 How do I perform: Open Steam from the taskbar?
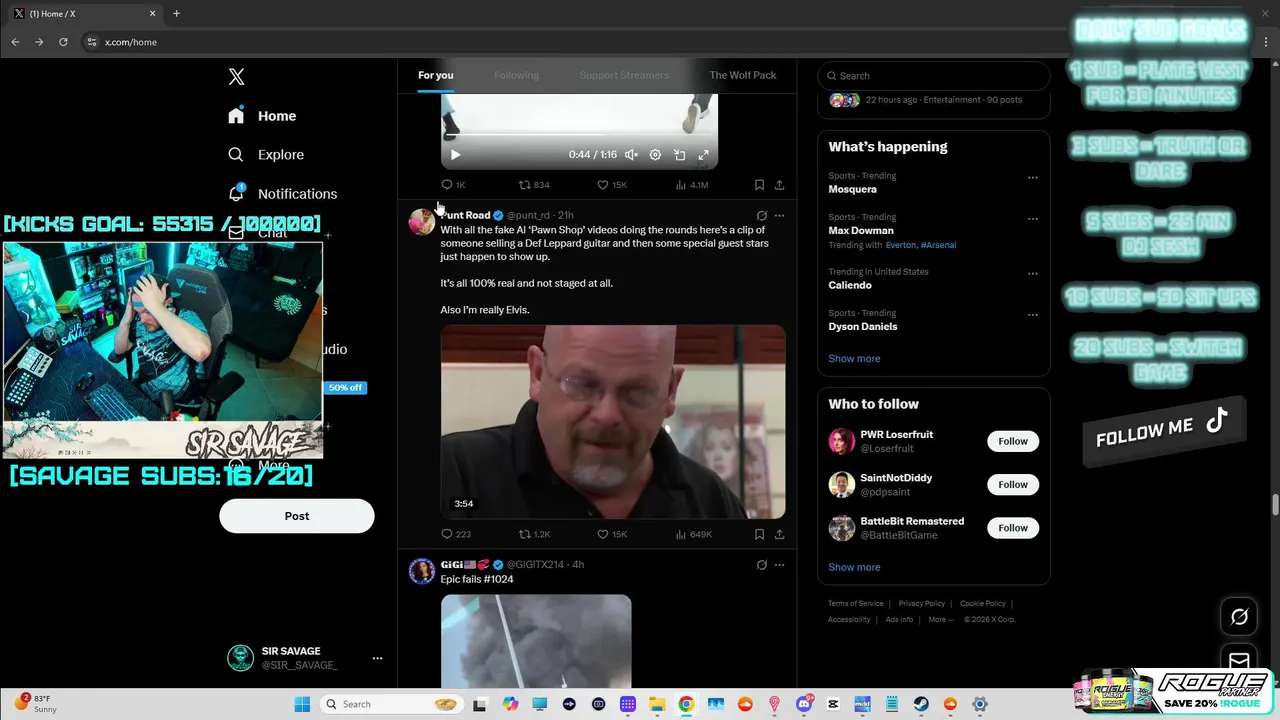[x=921, y=704]
